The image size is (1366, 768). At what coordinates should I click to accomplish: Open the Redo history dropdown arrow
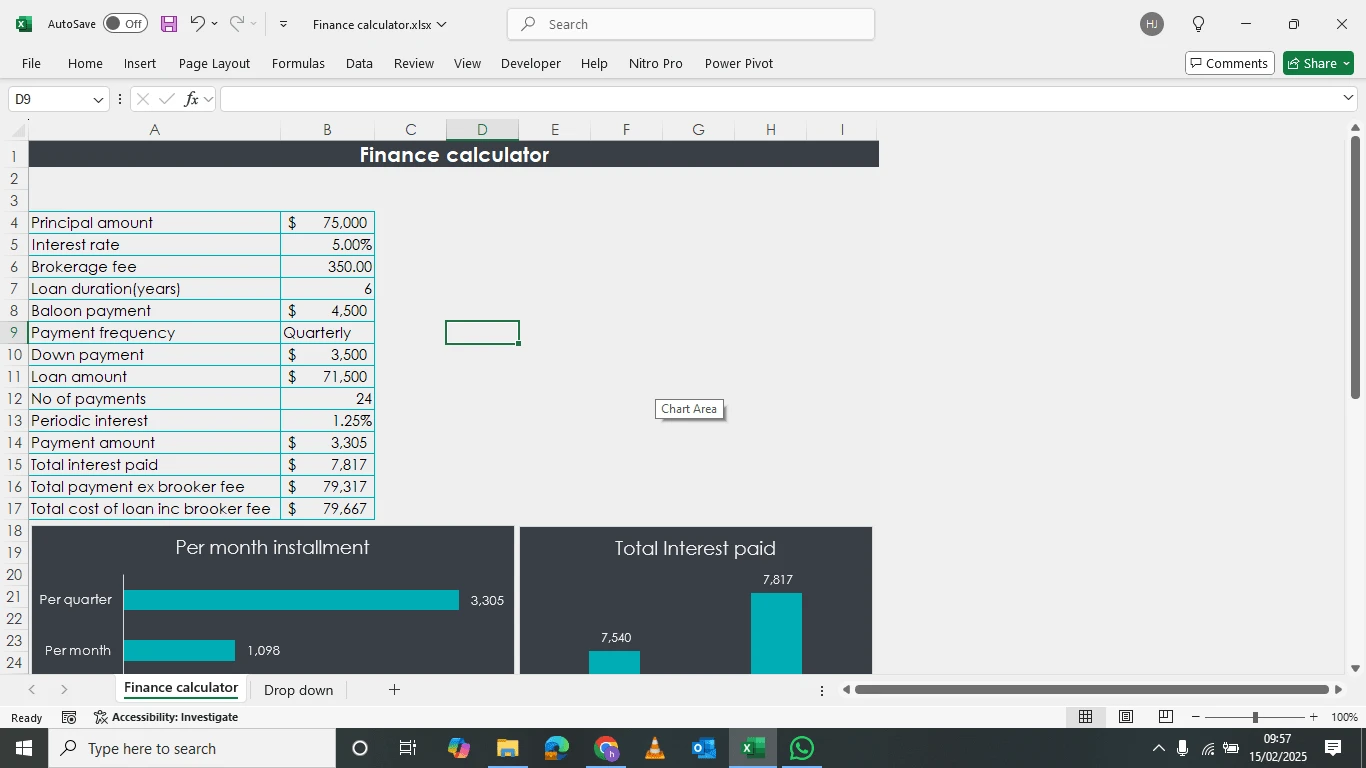tap(254, 24)
